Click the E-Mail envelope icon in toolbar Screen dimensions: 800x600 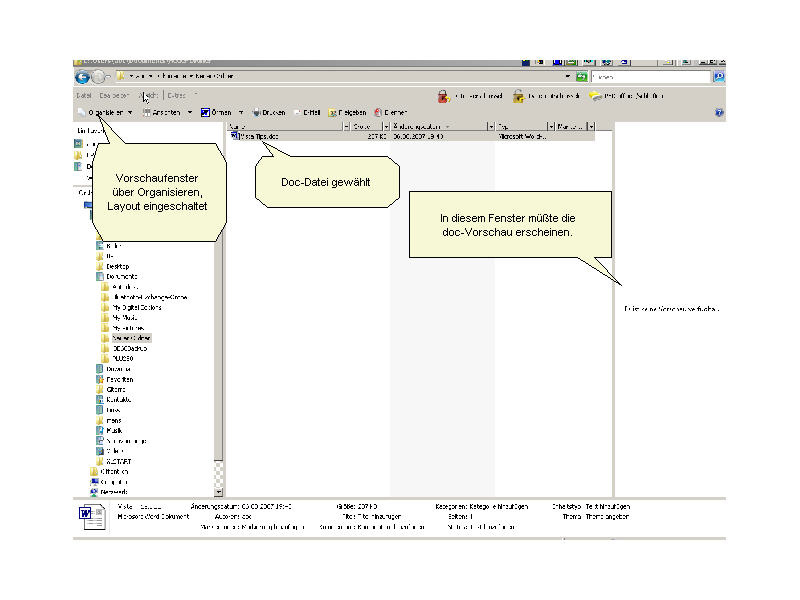[297, 113]
